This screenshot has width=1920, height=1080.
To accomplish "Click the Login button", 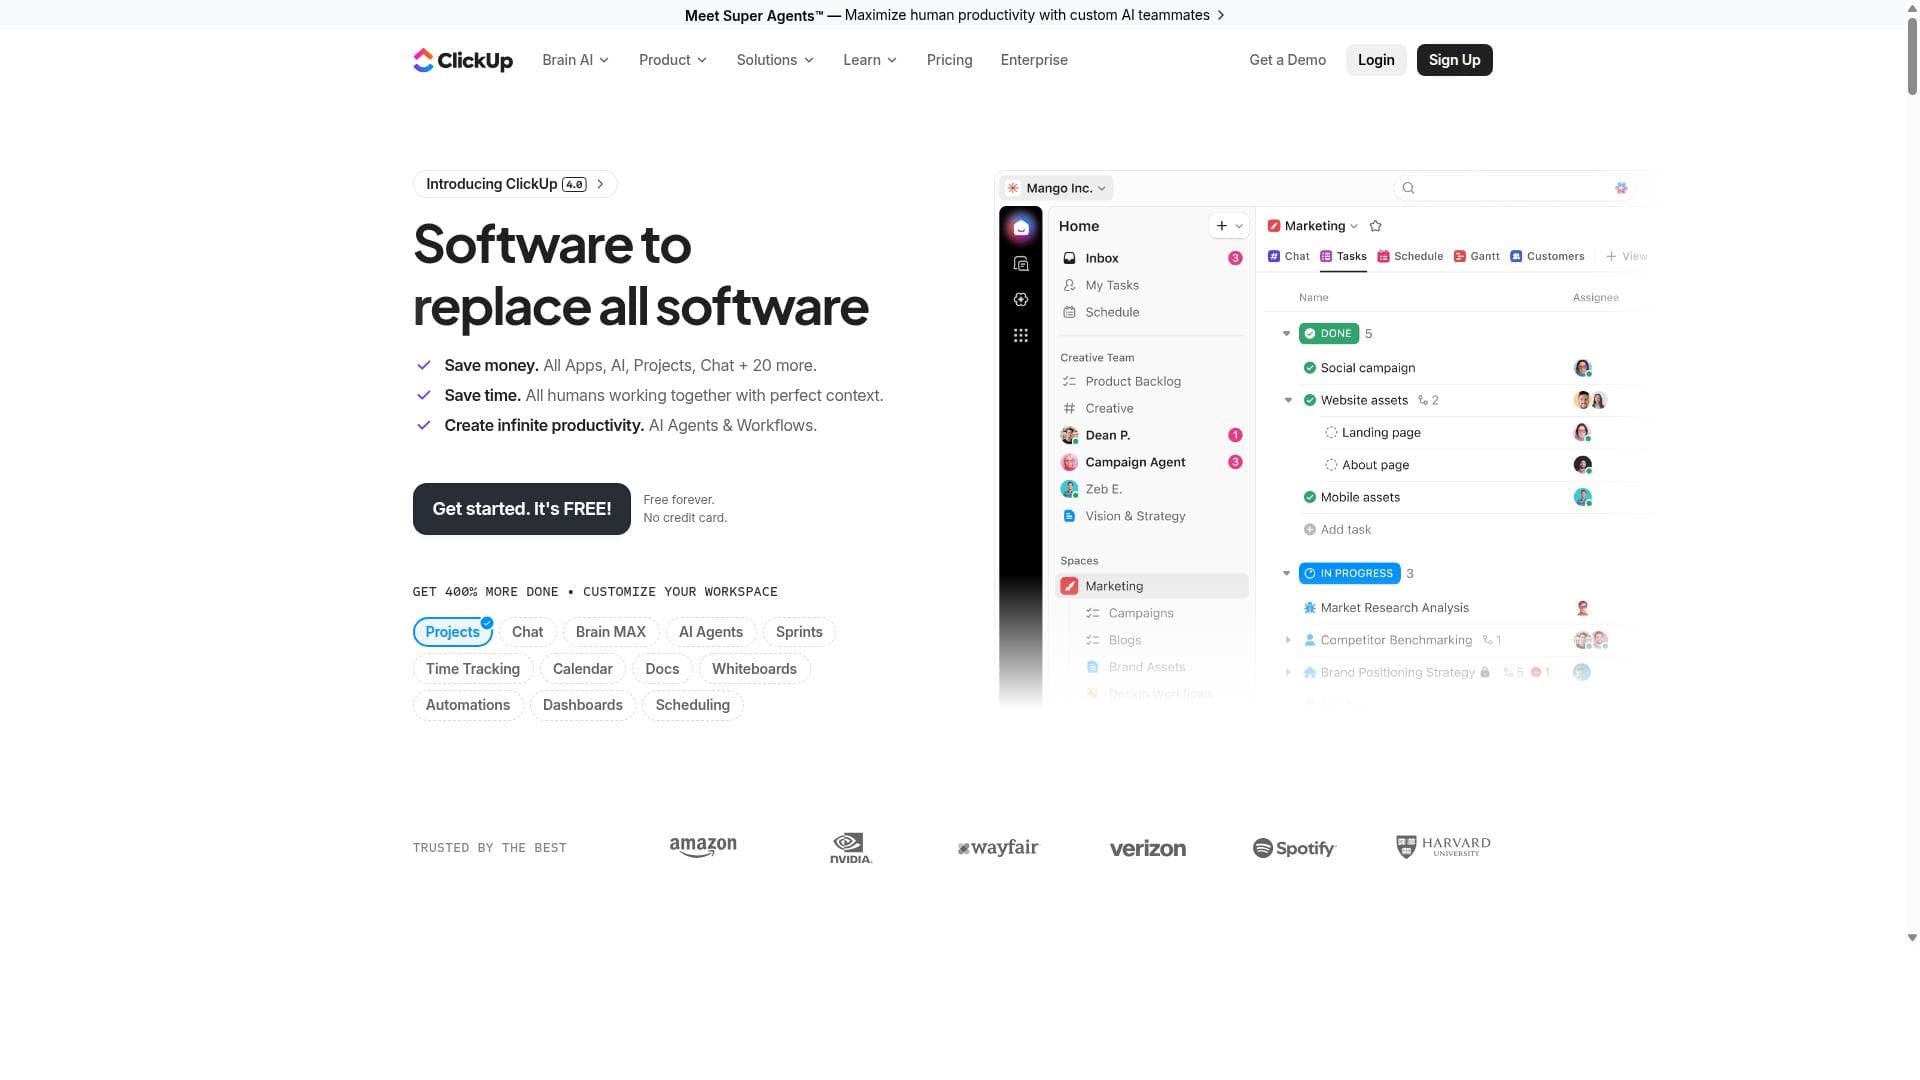I will click(1376, 60).
